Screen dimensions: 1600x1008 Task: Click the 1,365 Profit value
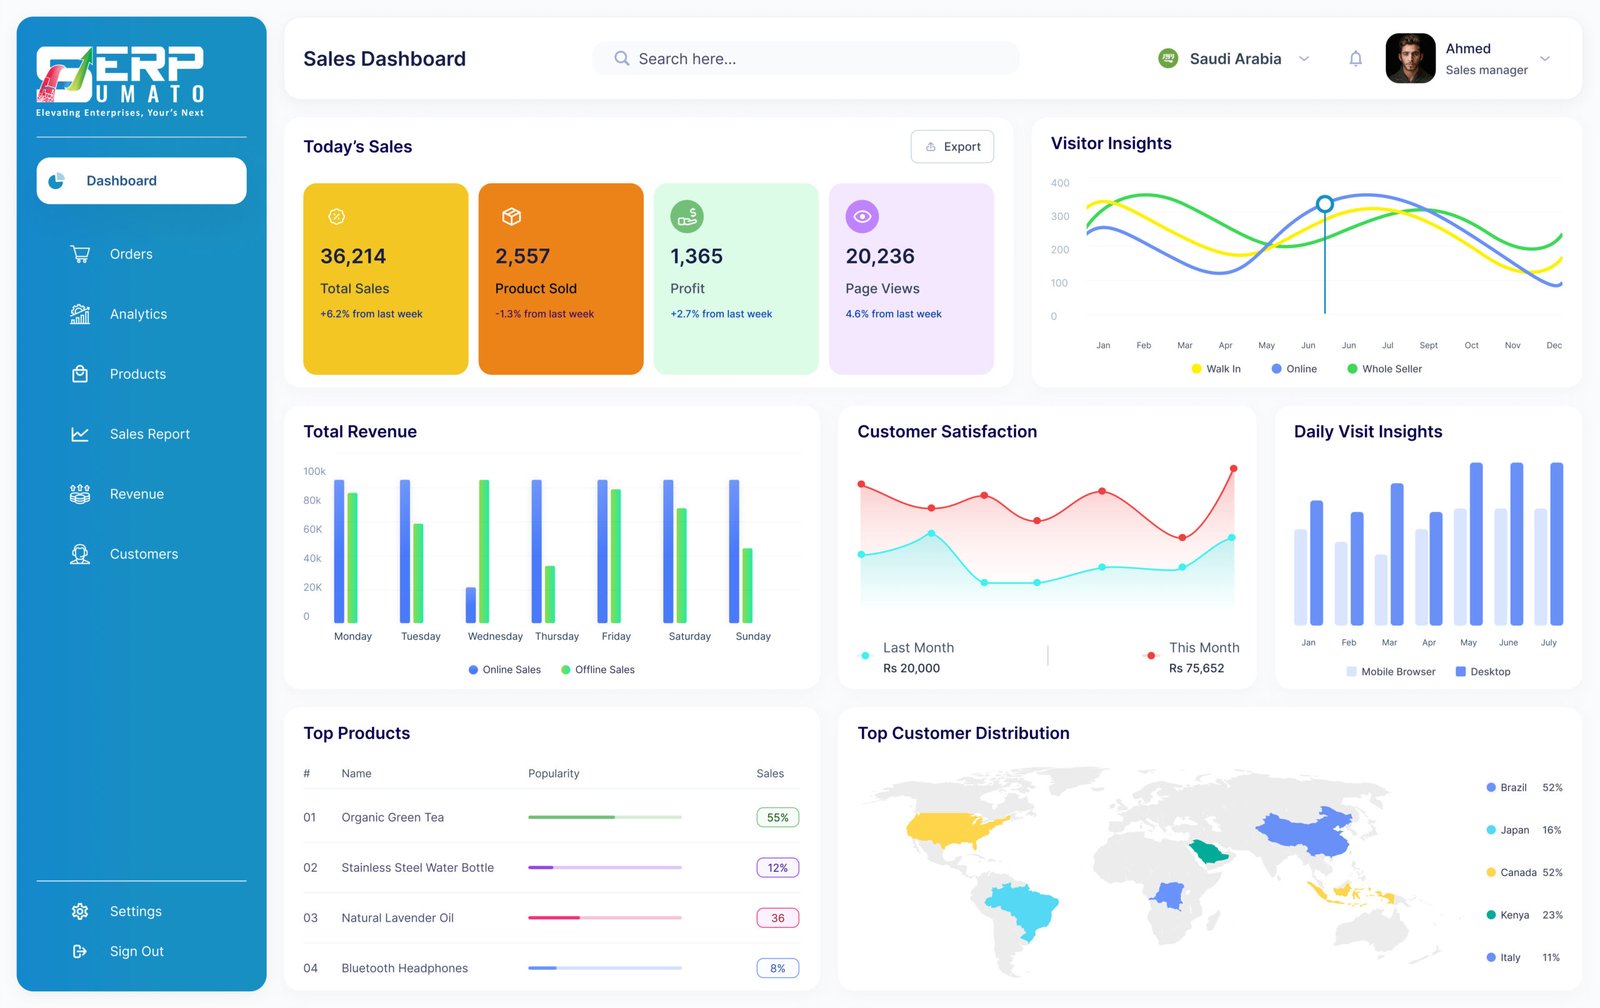[x=697, y=257]
